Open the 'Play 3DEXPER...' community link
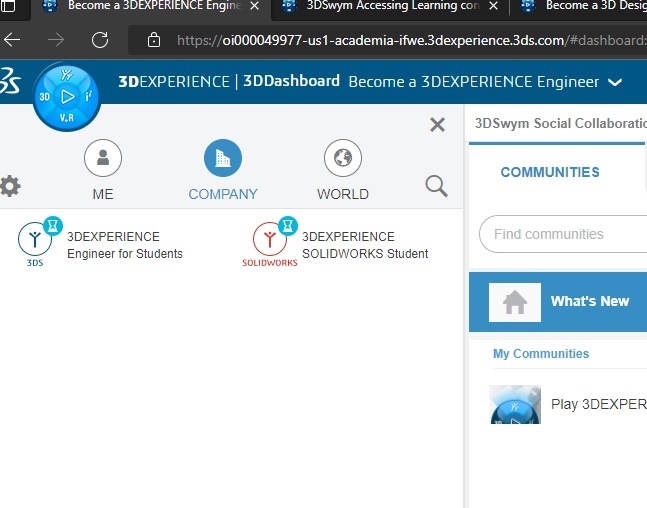Viewport: 647px width, 508px height. pos(599,404)
